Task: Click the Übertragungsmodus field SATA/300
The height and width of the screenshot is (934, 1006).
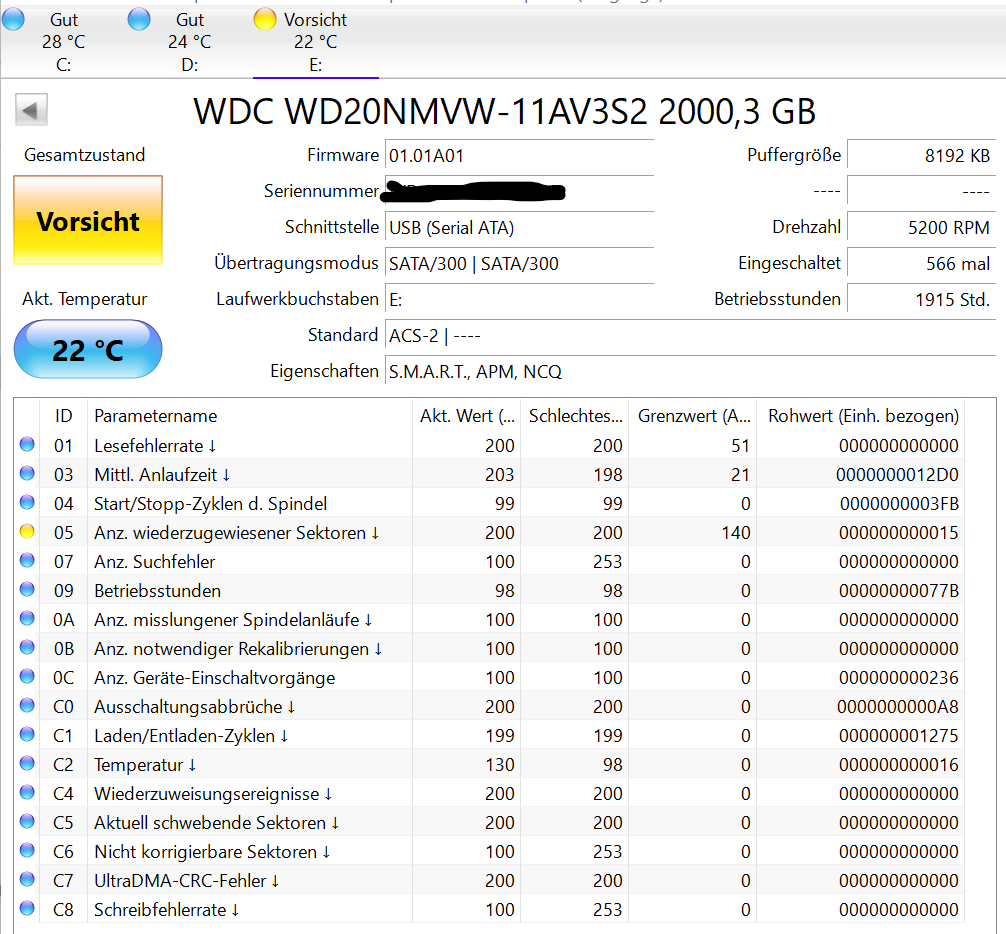Action: pyautogui.click(x=520, y=264)
